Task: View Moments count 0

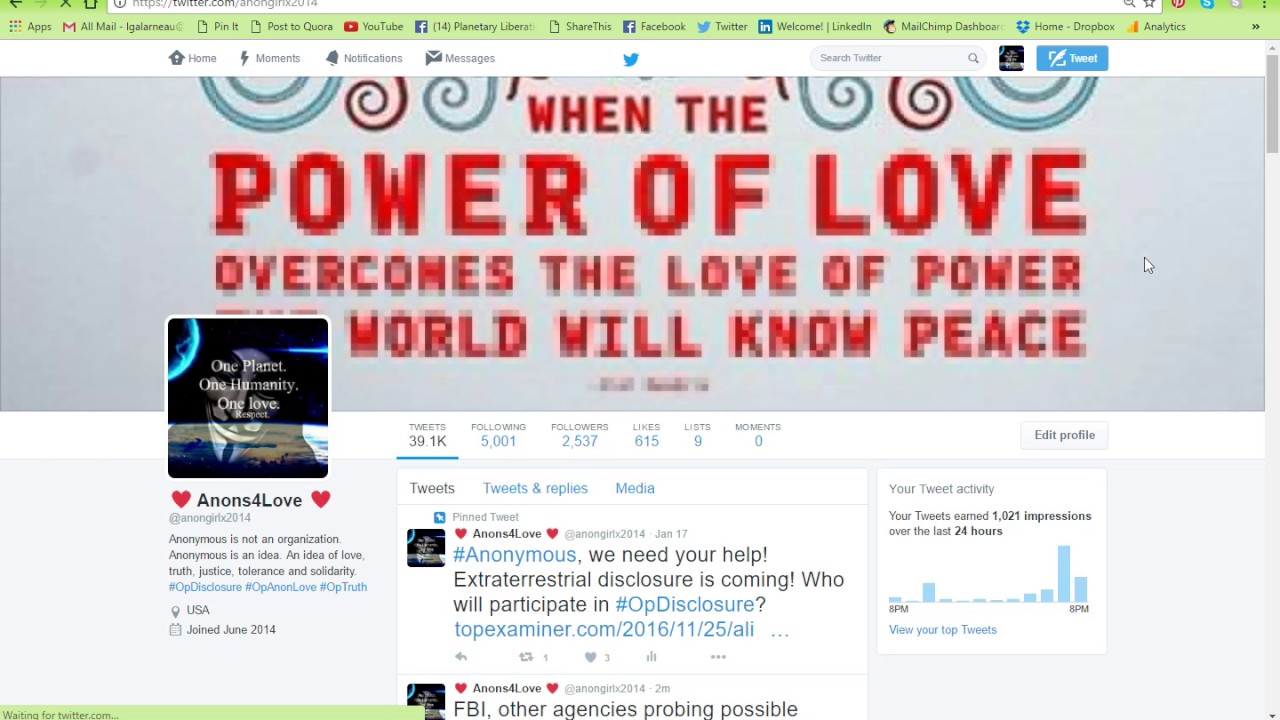Action: coord(758,435)
